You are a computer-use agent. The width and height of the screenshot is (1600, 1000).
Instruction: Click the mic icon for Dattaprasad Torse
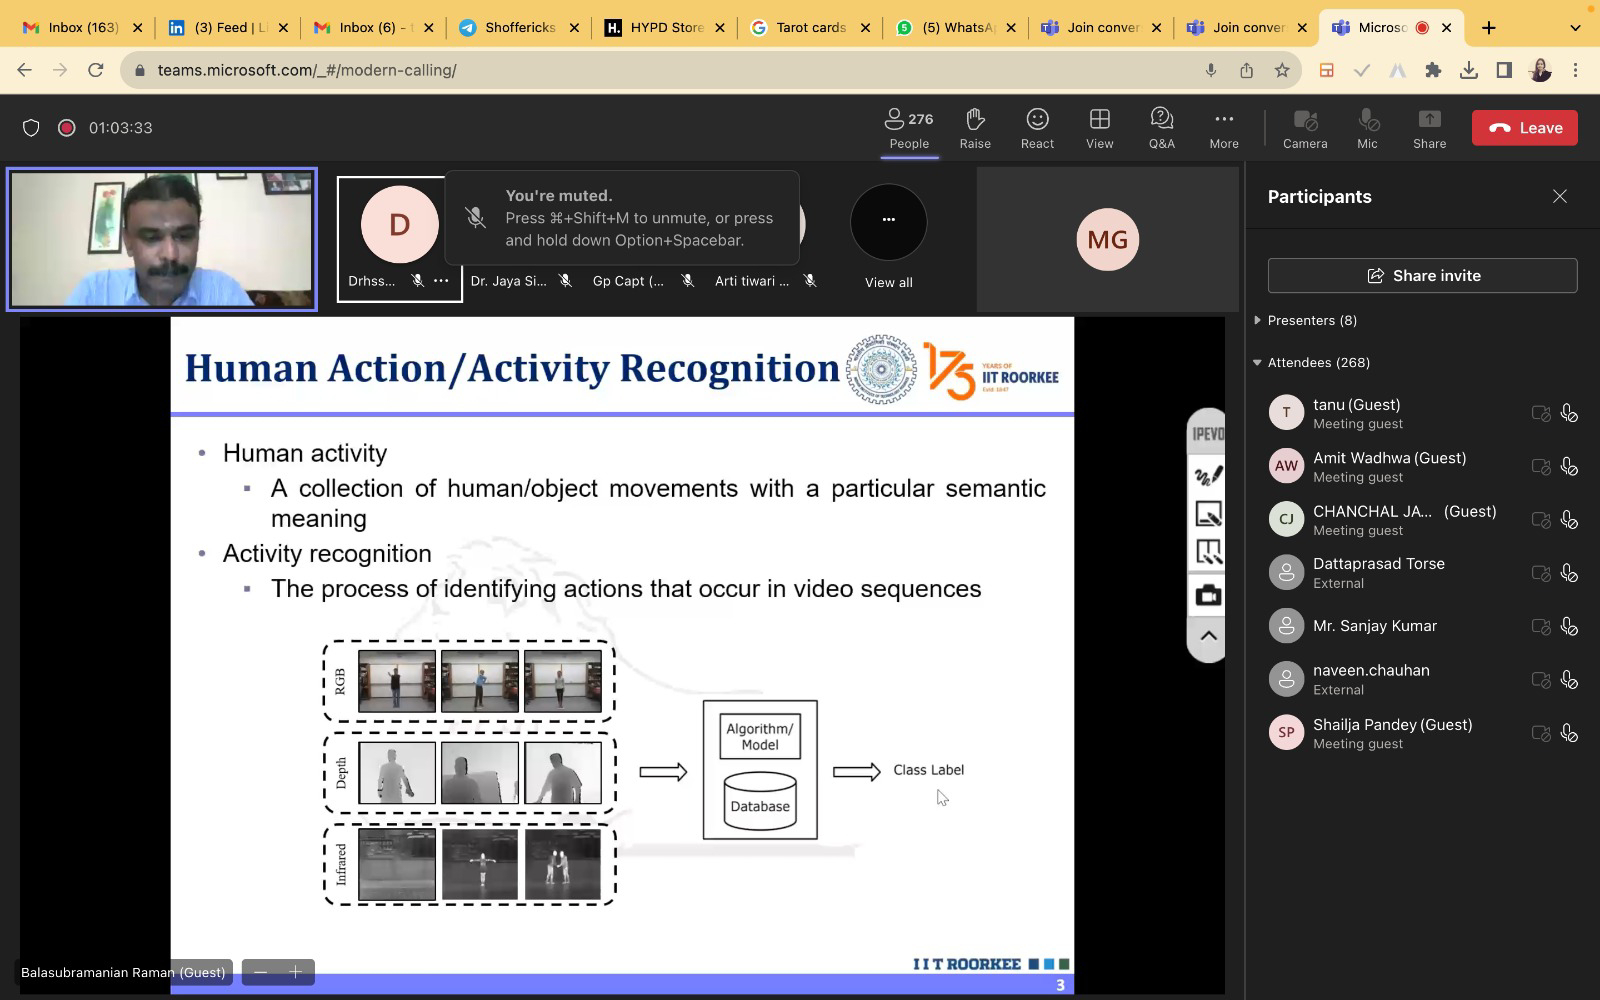[1569, 573]
